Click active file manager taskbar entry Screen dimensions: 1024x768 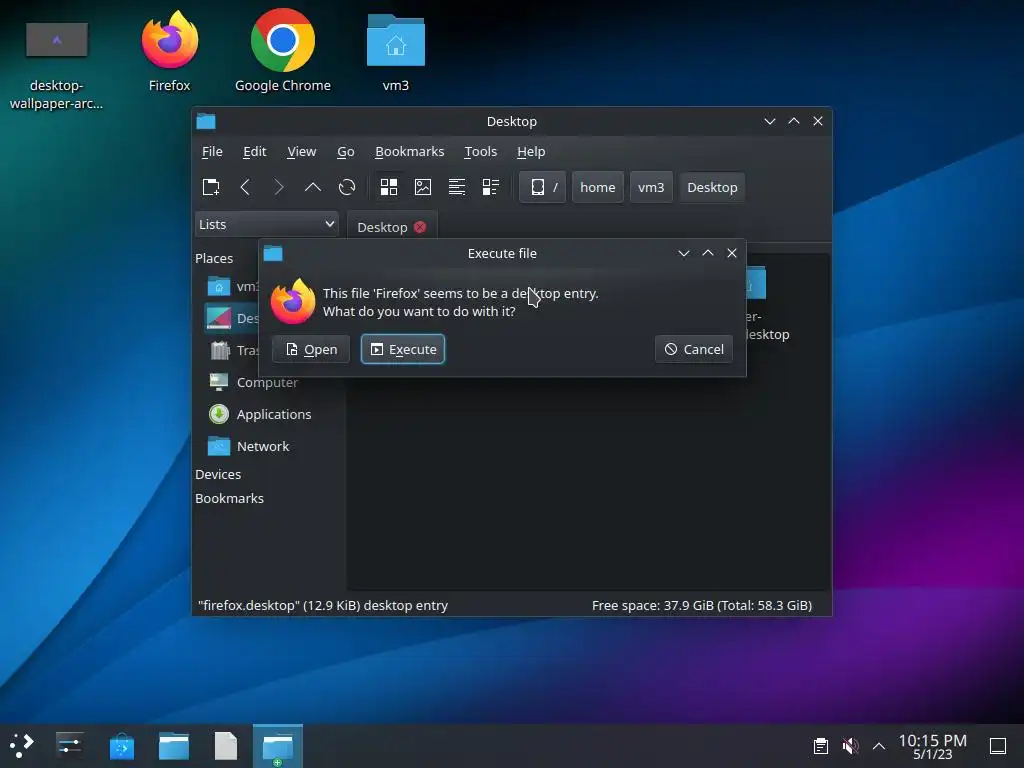coord(278,746)
